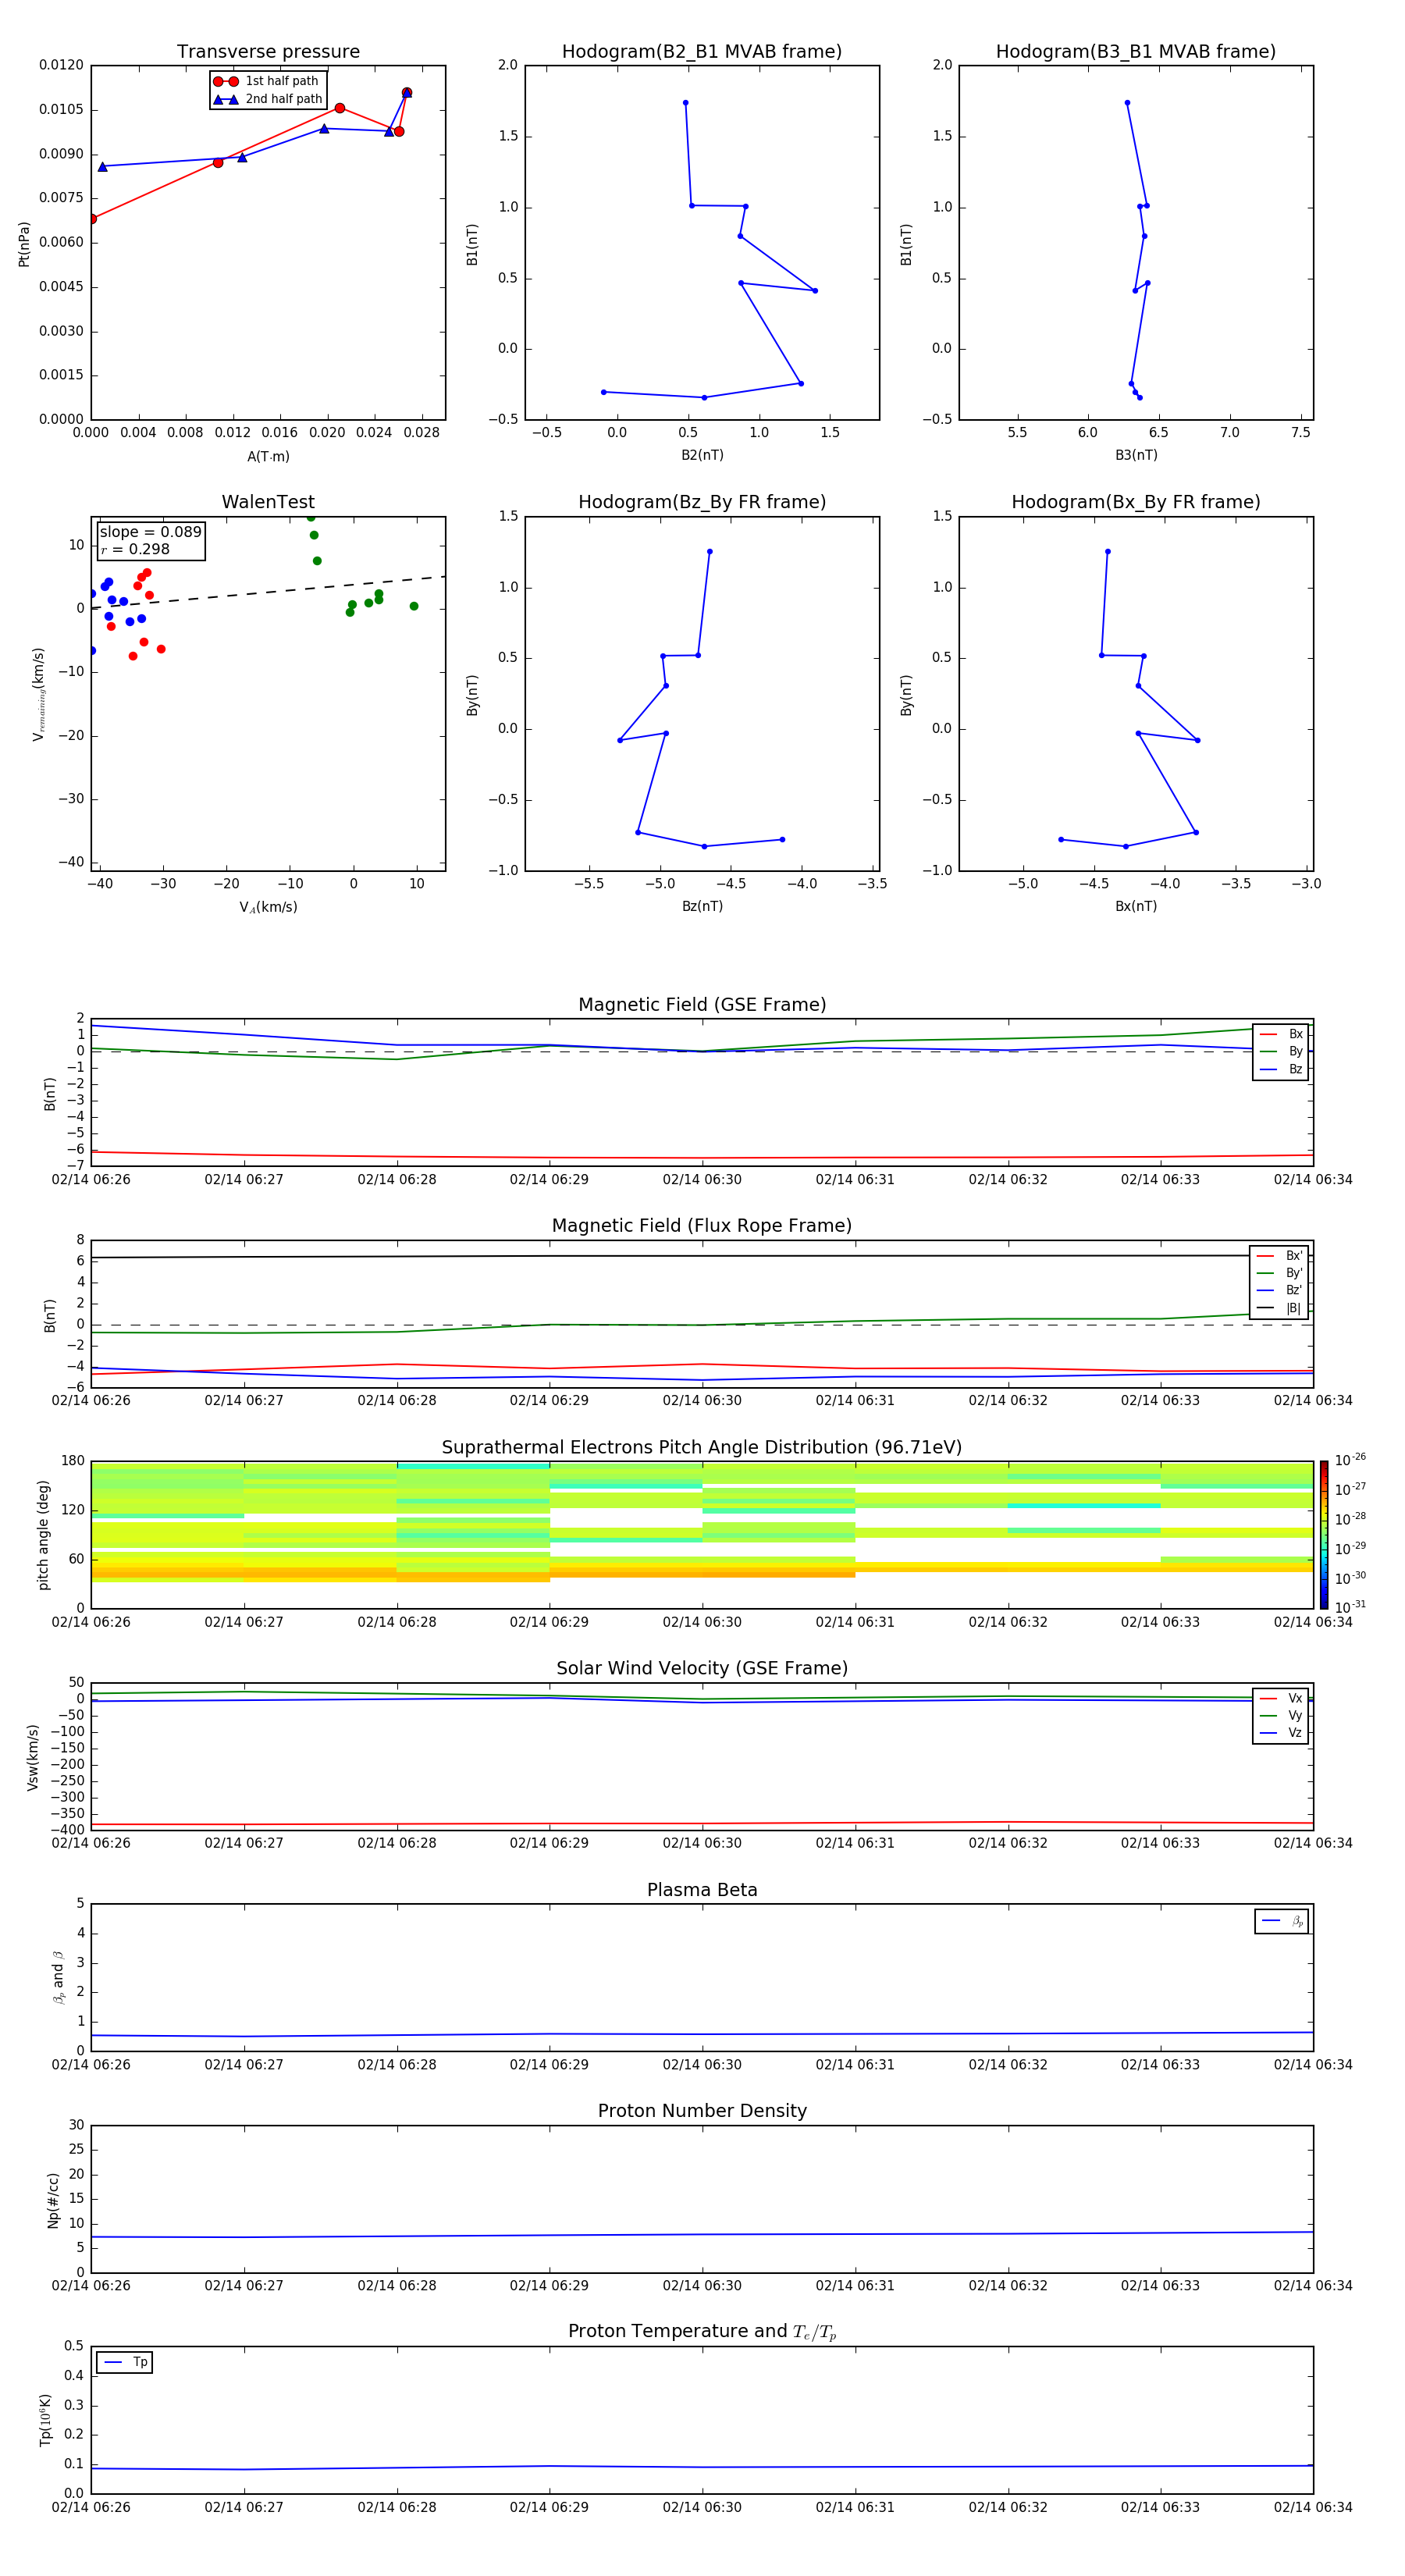The height and width of the screenshot is (2576, 1405).
Task: Click 'B3(nT)' x-axis label
Action: coord(1136,455)
